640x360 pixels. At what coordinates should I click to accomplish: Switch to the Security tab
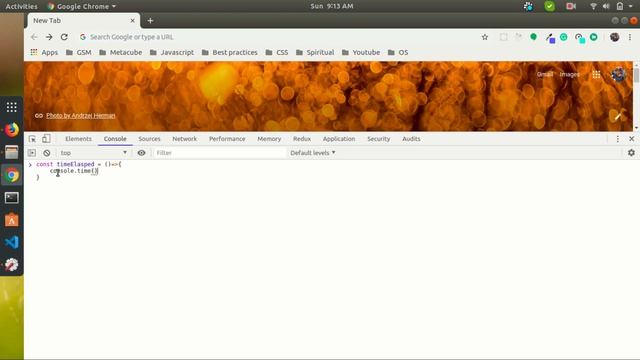[x=379, y=139]
